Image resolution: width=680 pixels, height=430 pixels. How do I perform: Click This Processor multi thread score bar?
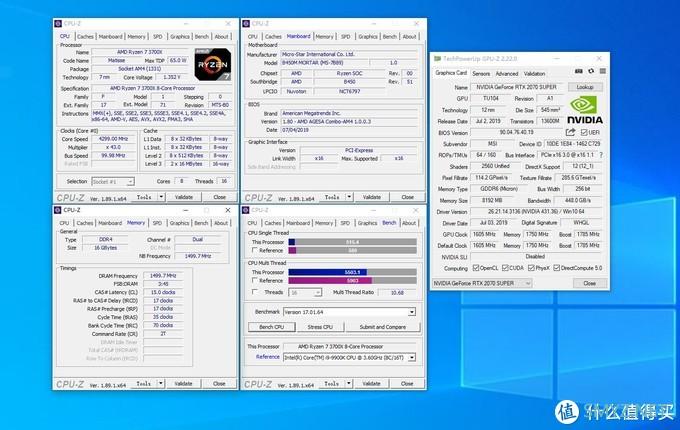(353, 272)
